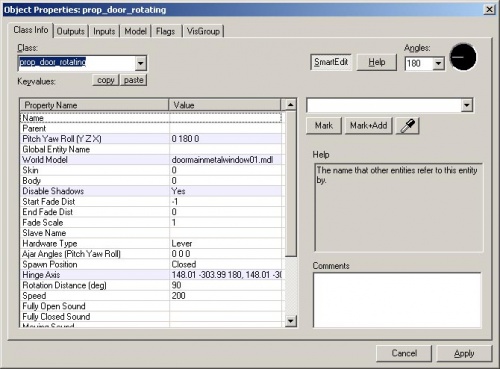500x369 pixels.
Task: Select the Hardware Type property row
Action: (x=151, y=243)
